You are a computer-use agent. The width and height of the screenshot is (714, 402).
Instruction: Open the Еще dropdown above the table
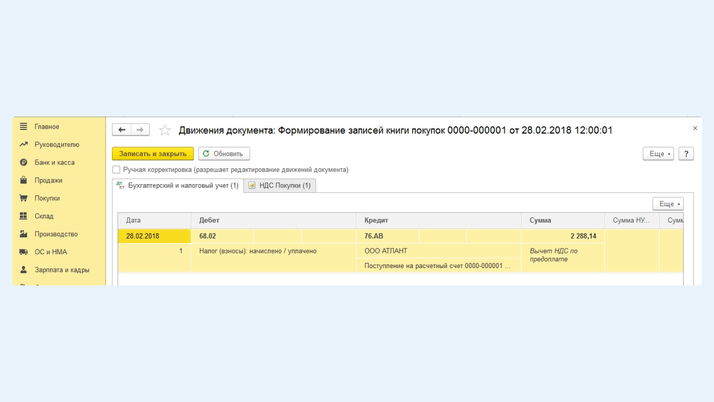click(x=667, y=204)
